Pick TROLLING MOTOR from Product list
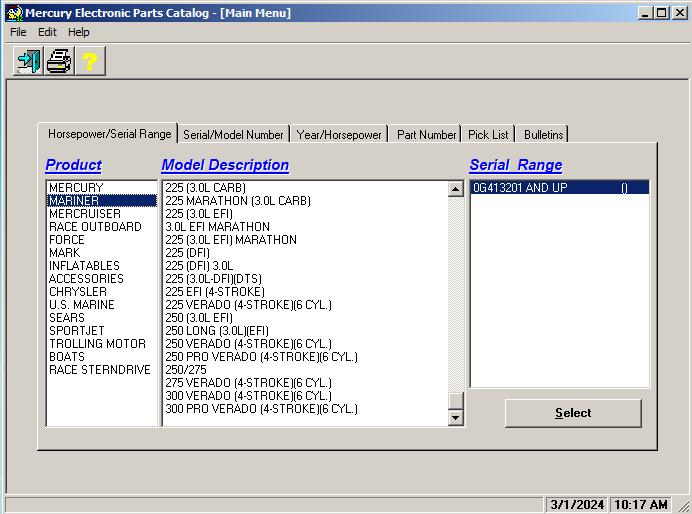 coord(97,344)
